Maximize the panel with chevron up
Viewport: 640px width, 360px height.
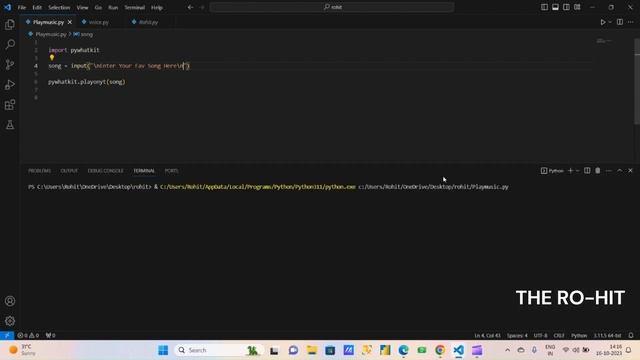[620, 171]
